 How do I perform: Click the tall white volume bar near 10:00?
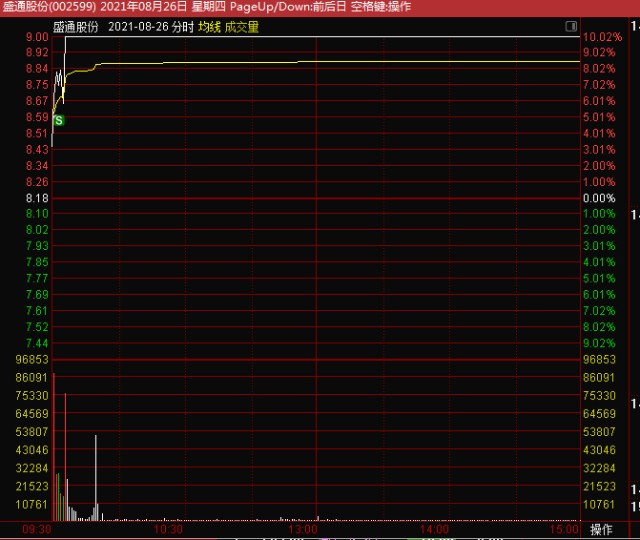point(96,478)
